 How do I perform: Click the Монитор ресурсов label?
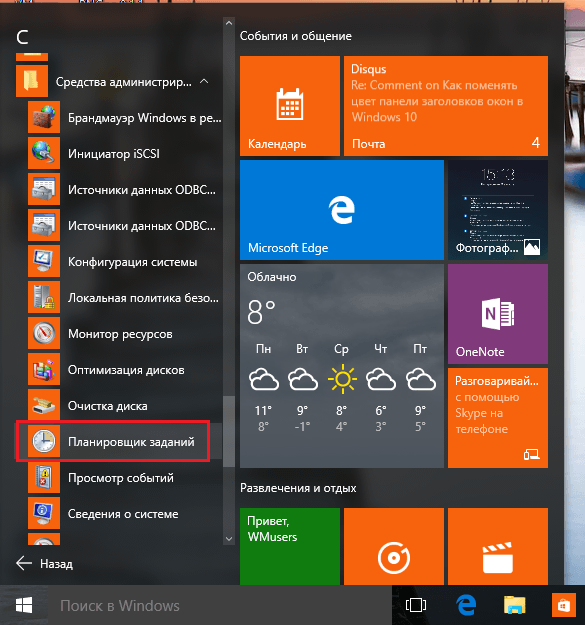pos(120,334)
